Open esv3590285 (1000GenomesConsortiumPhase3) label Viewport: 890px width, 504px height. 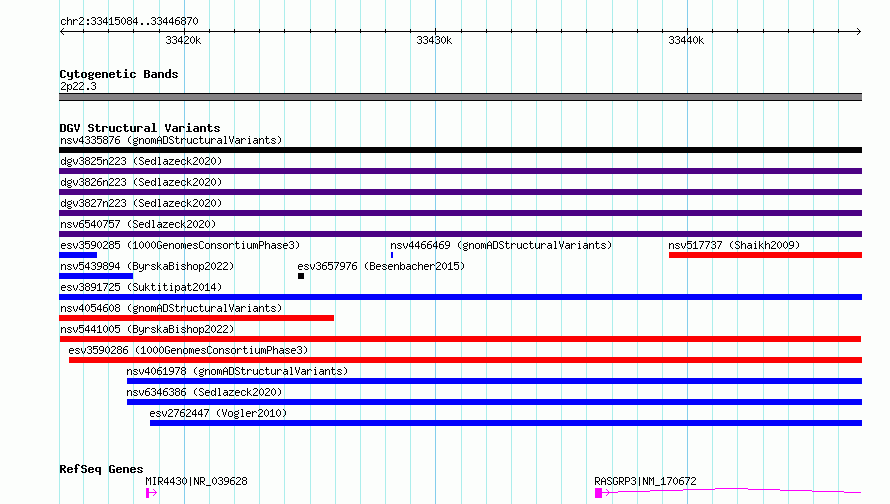[x=180, y=245]
